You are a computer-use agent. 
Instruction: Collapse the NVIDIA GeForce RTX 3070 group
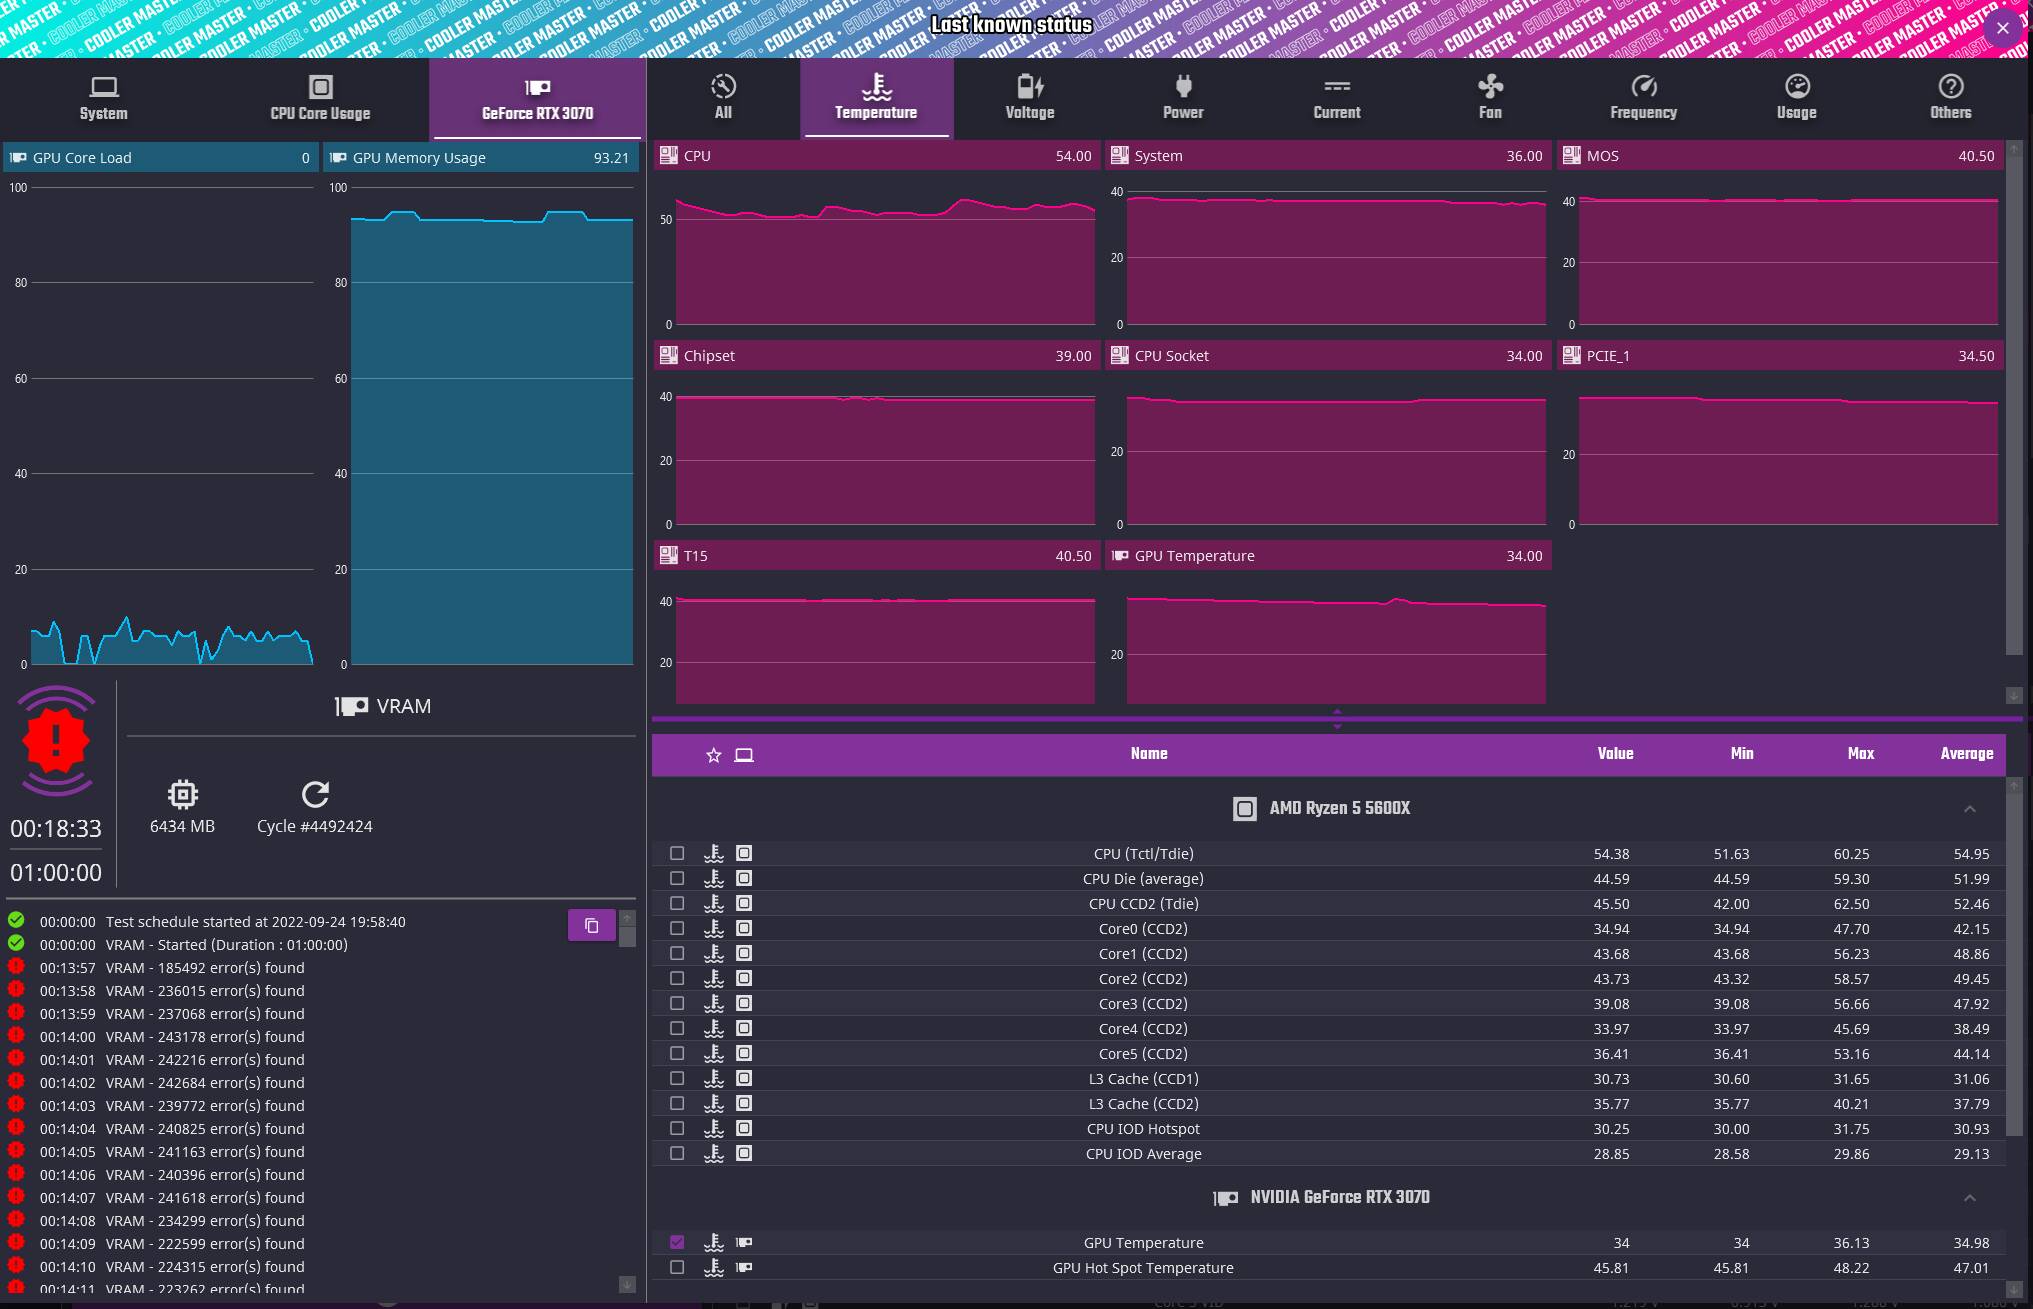pyautogui.click(x=1969, y=1197)
